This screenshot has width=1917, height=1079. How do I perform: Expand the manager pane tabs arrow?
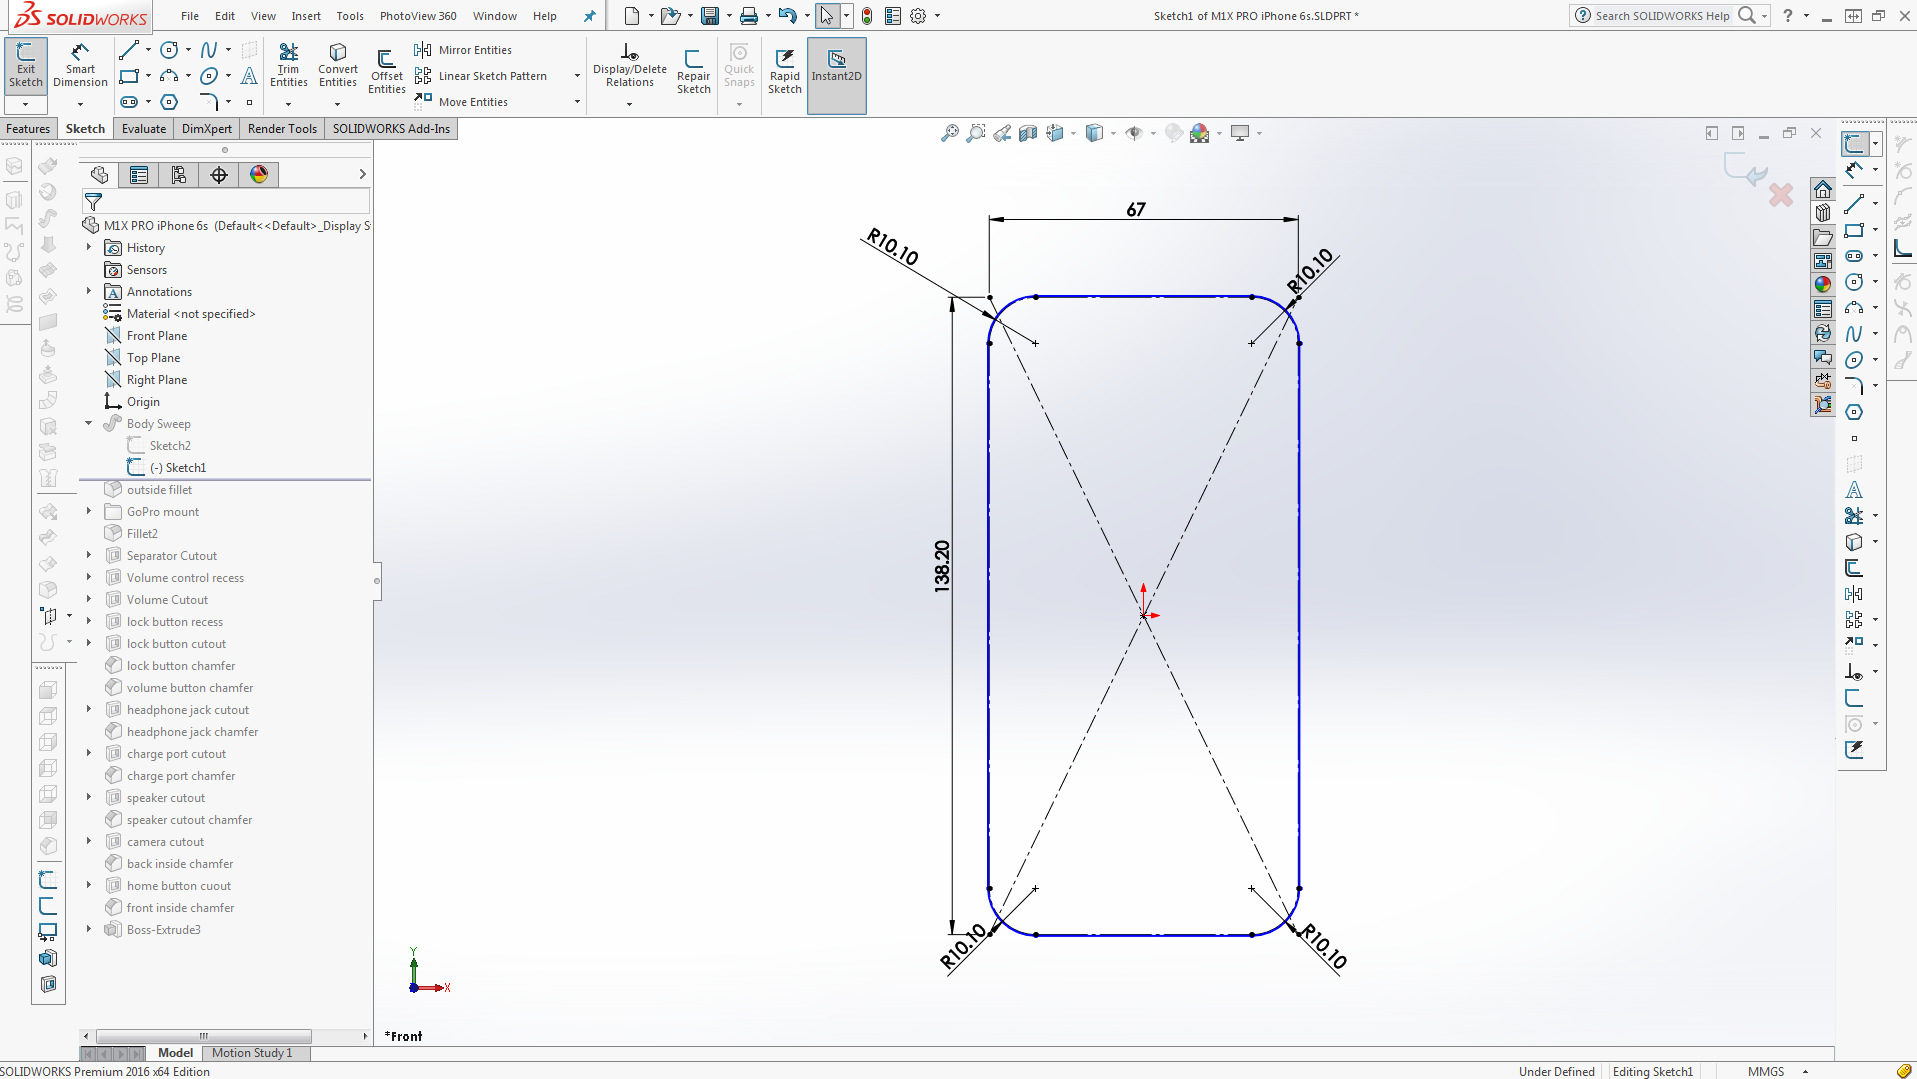tap(362, 175)
